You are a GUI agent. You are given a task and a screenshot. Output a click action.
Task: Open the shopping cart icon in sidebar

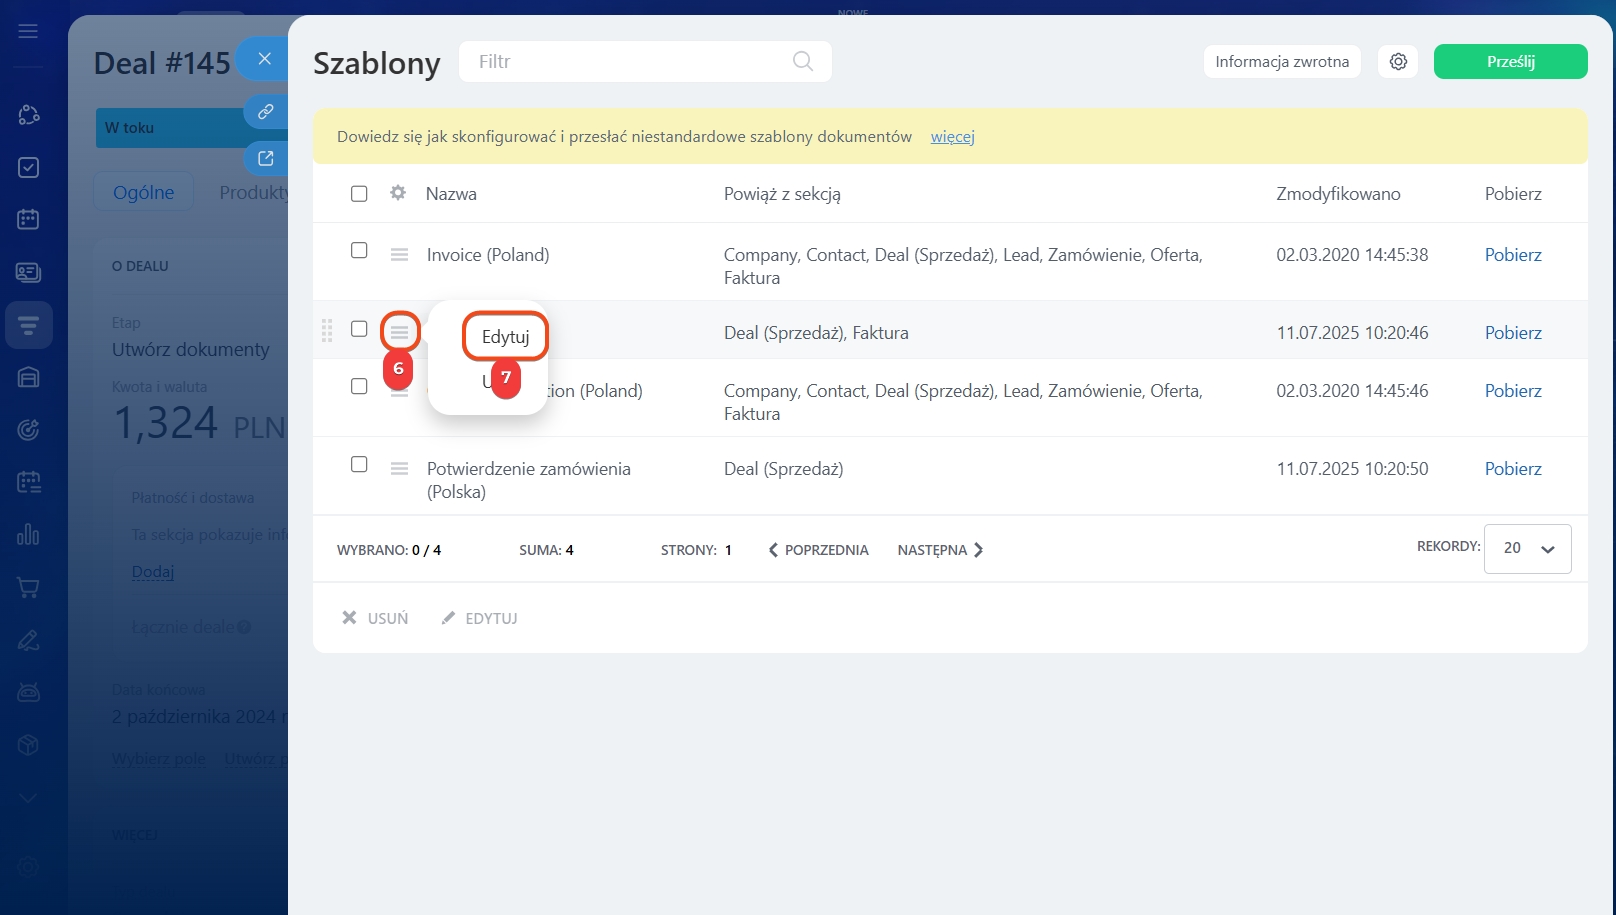pos(28,587)
